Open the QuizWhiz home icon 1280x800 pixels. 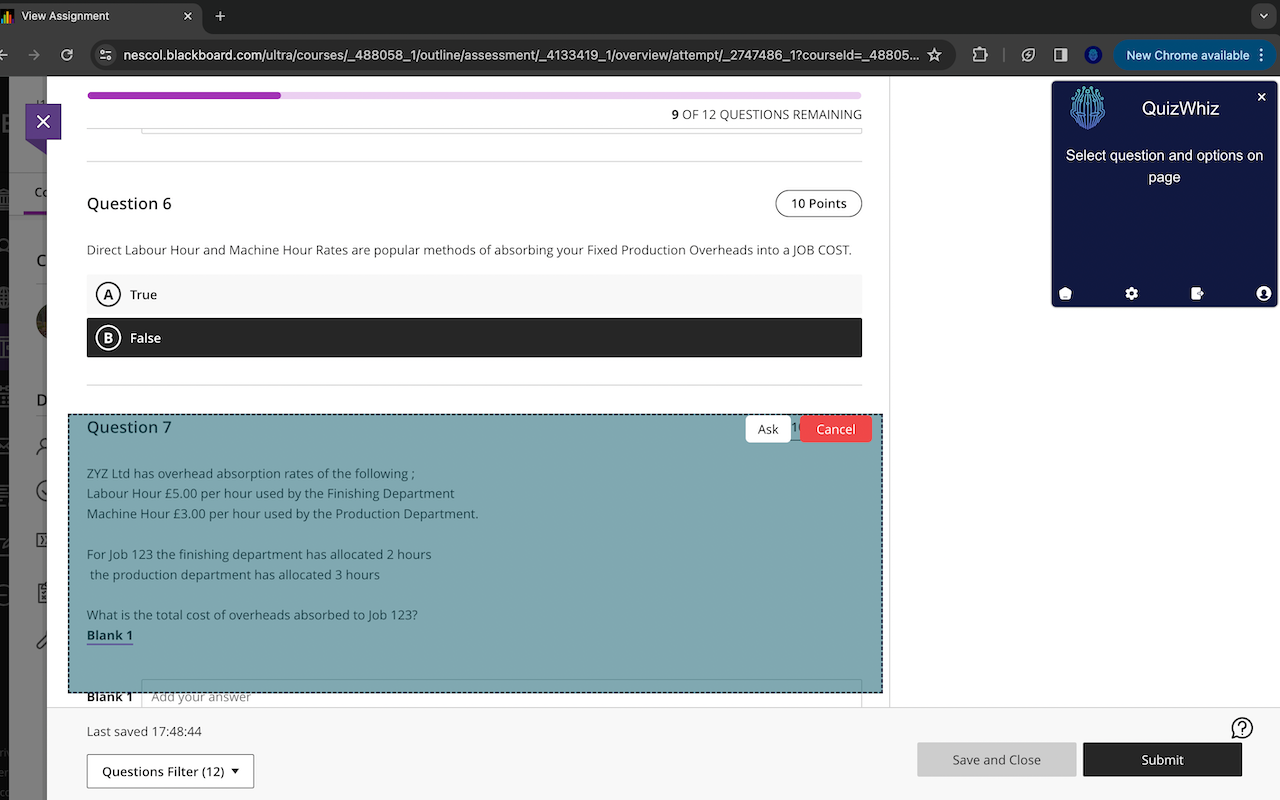tap(1065, 293)
